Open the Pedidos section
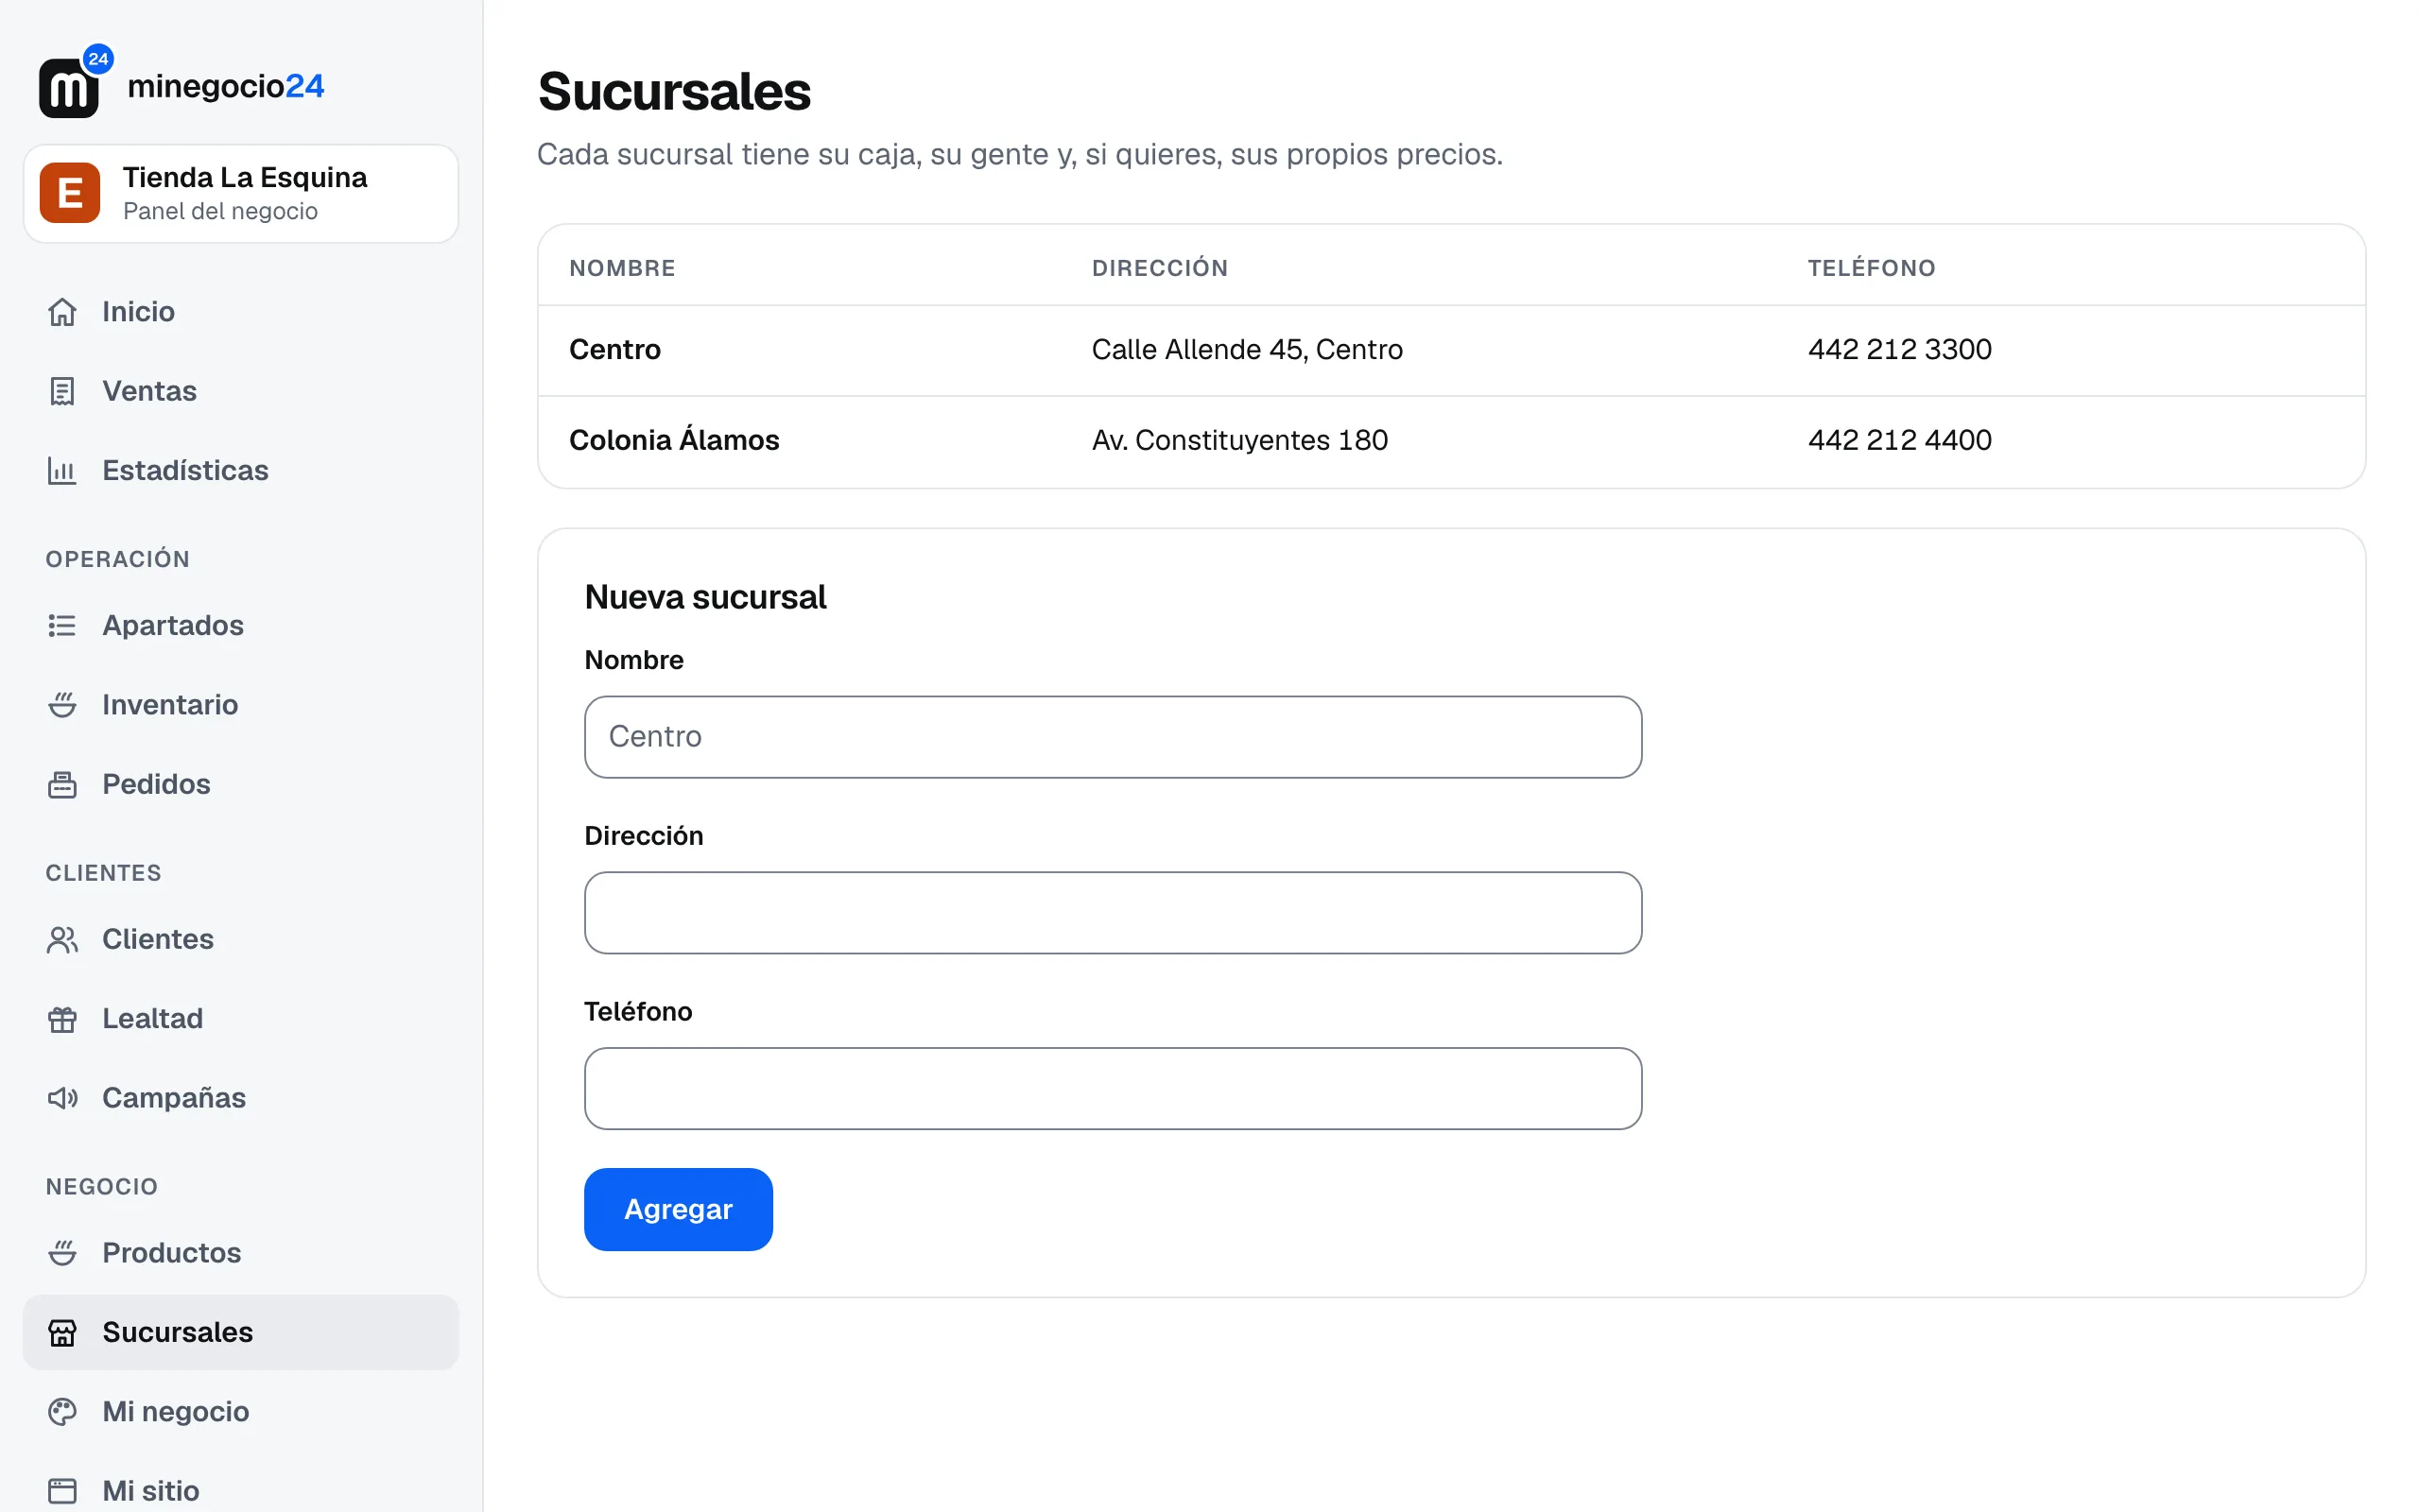Viewport: 2420px width, 1512px height. tap(241, 784)
